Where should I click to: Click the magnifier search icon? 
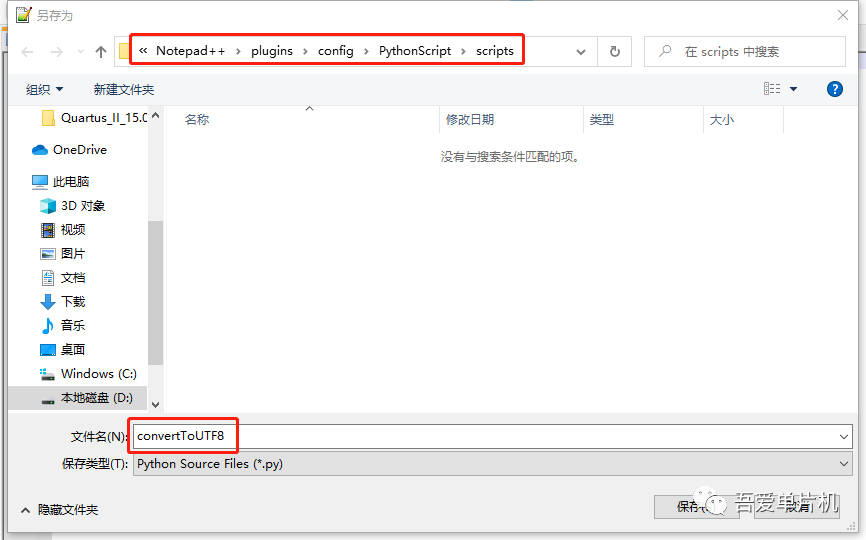[x=665, y=51]
